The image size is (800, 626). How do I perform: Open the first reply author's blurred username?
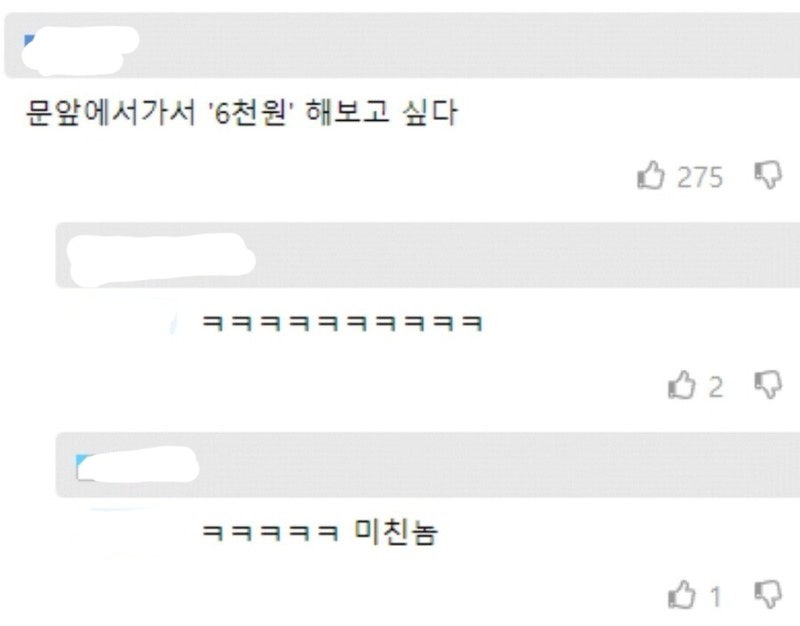(x=161, y=259)
